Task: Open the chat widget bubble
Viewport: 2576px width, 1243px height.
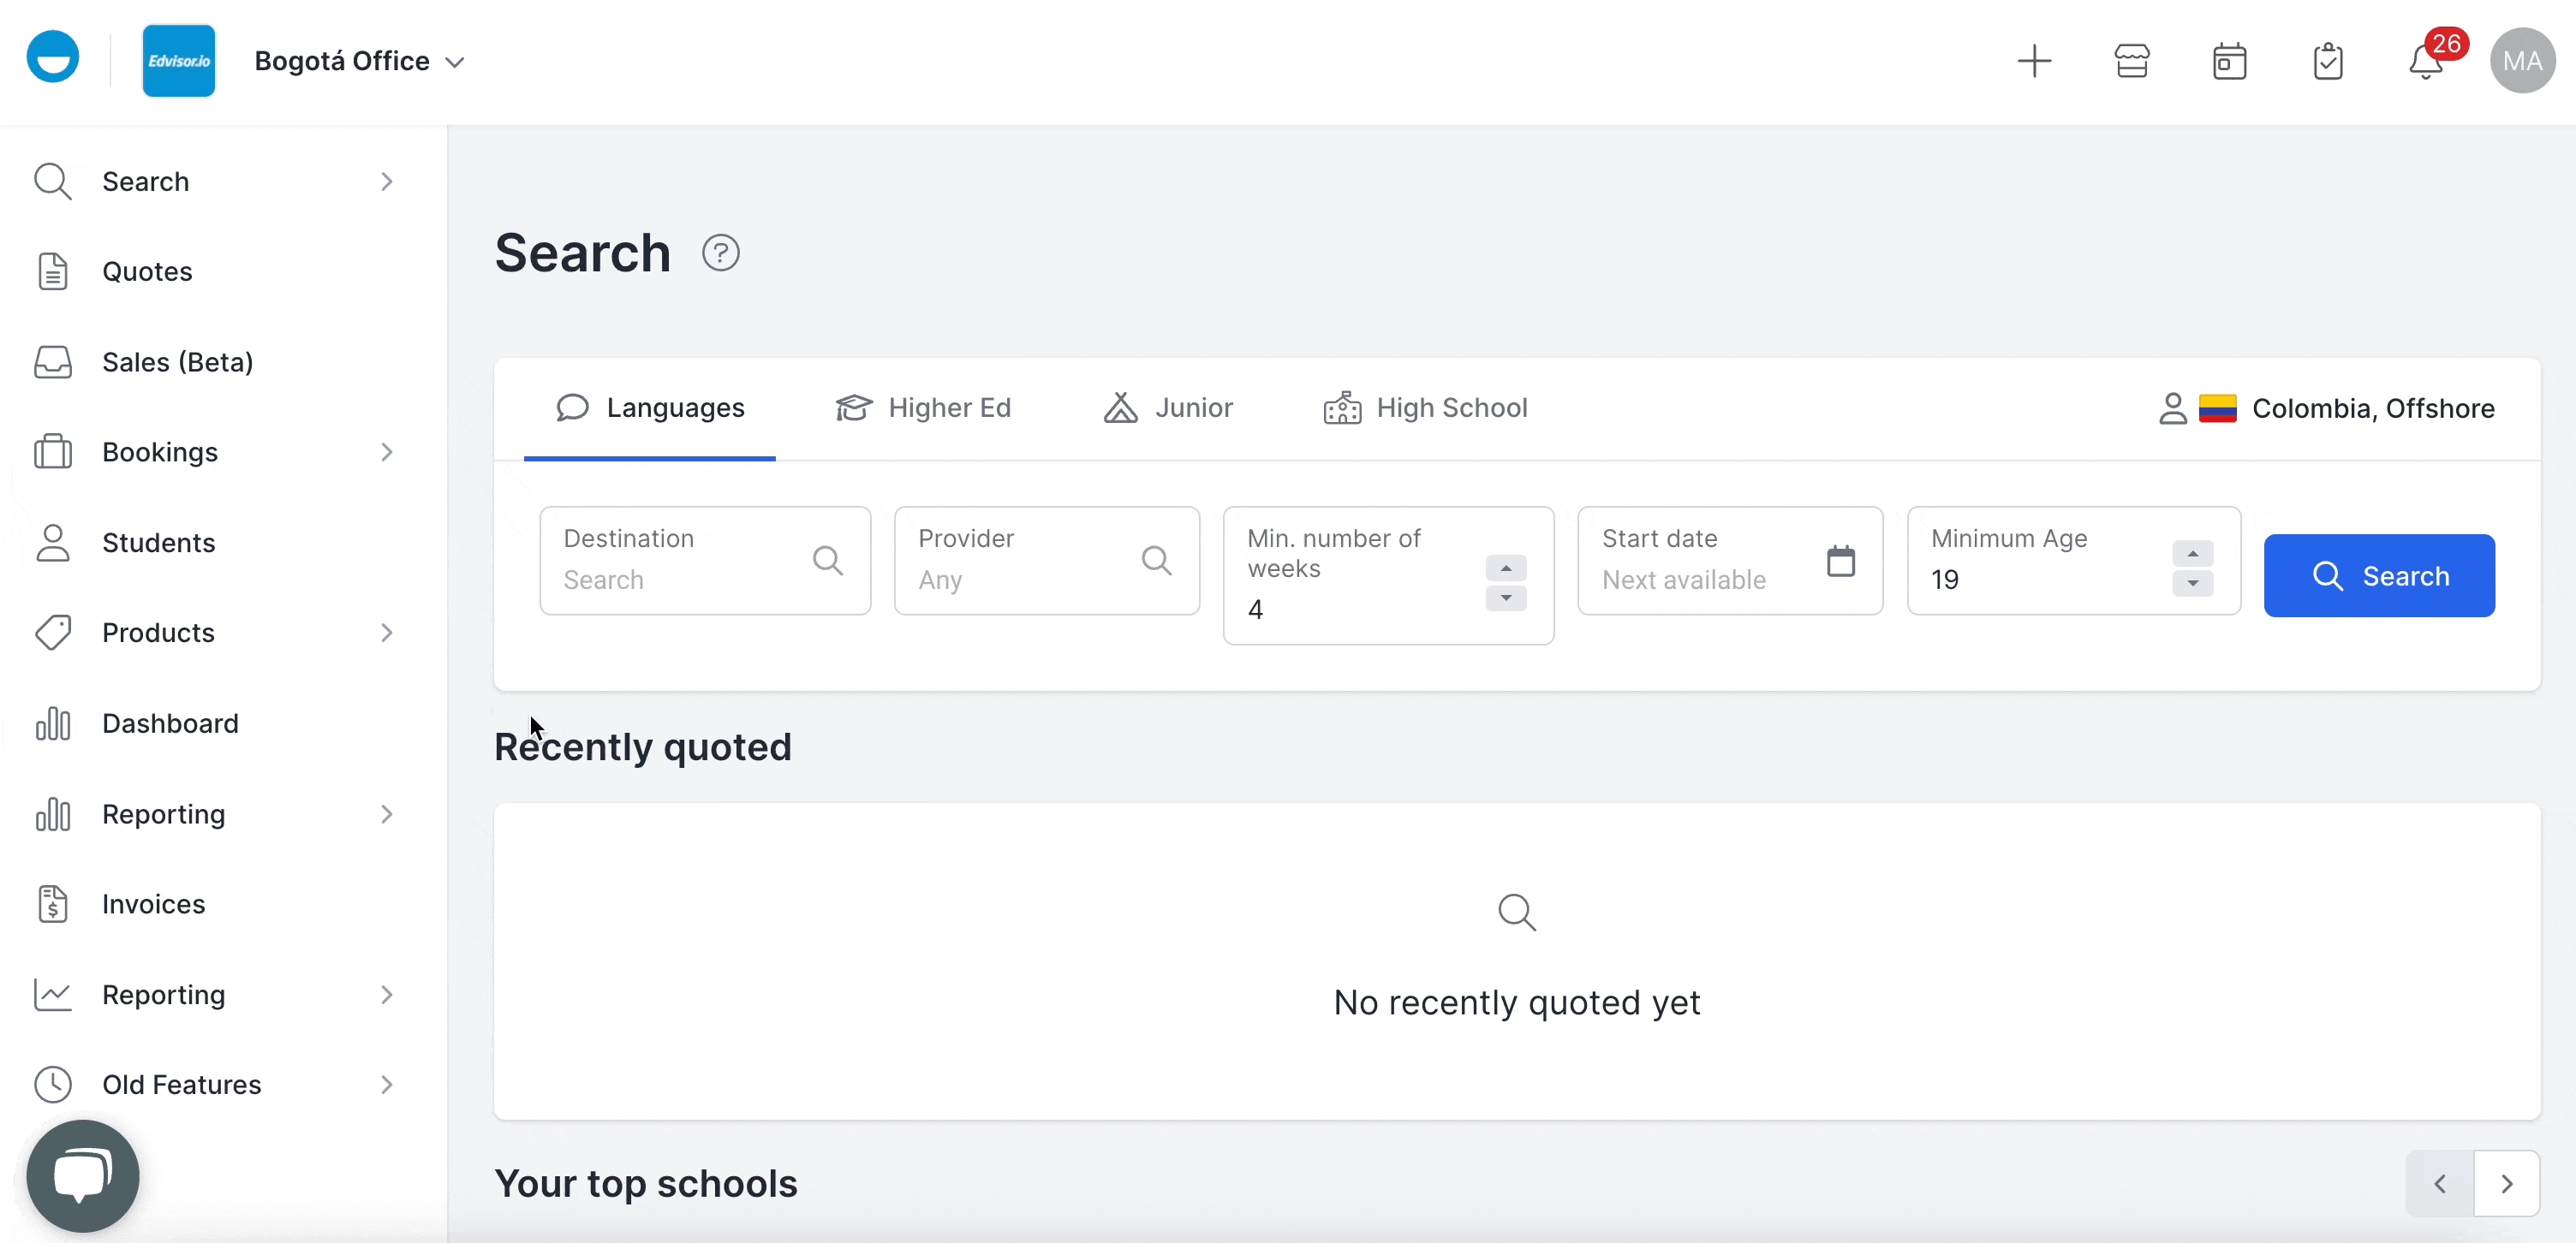Action: [x=83, y=1176]
